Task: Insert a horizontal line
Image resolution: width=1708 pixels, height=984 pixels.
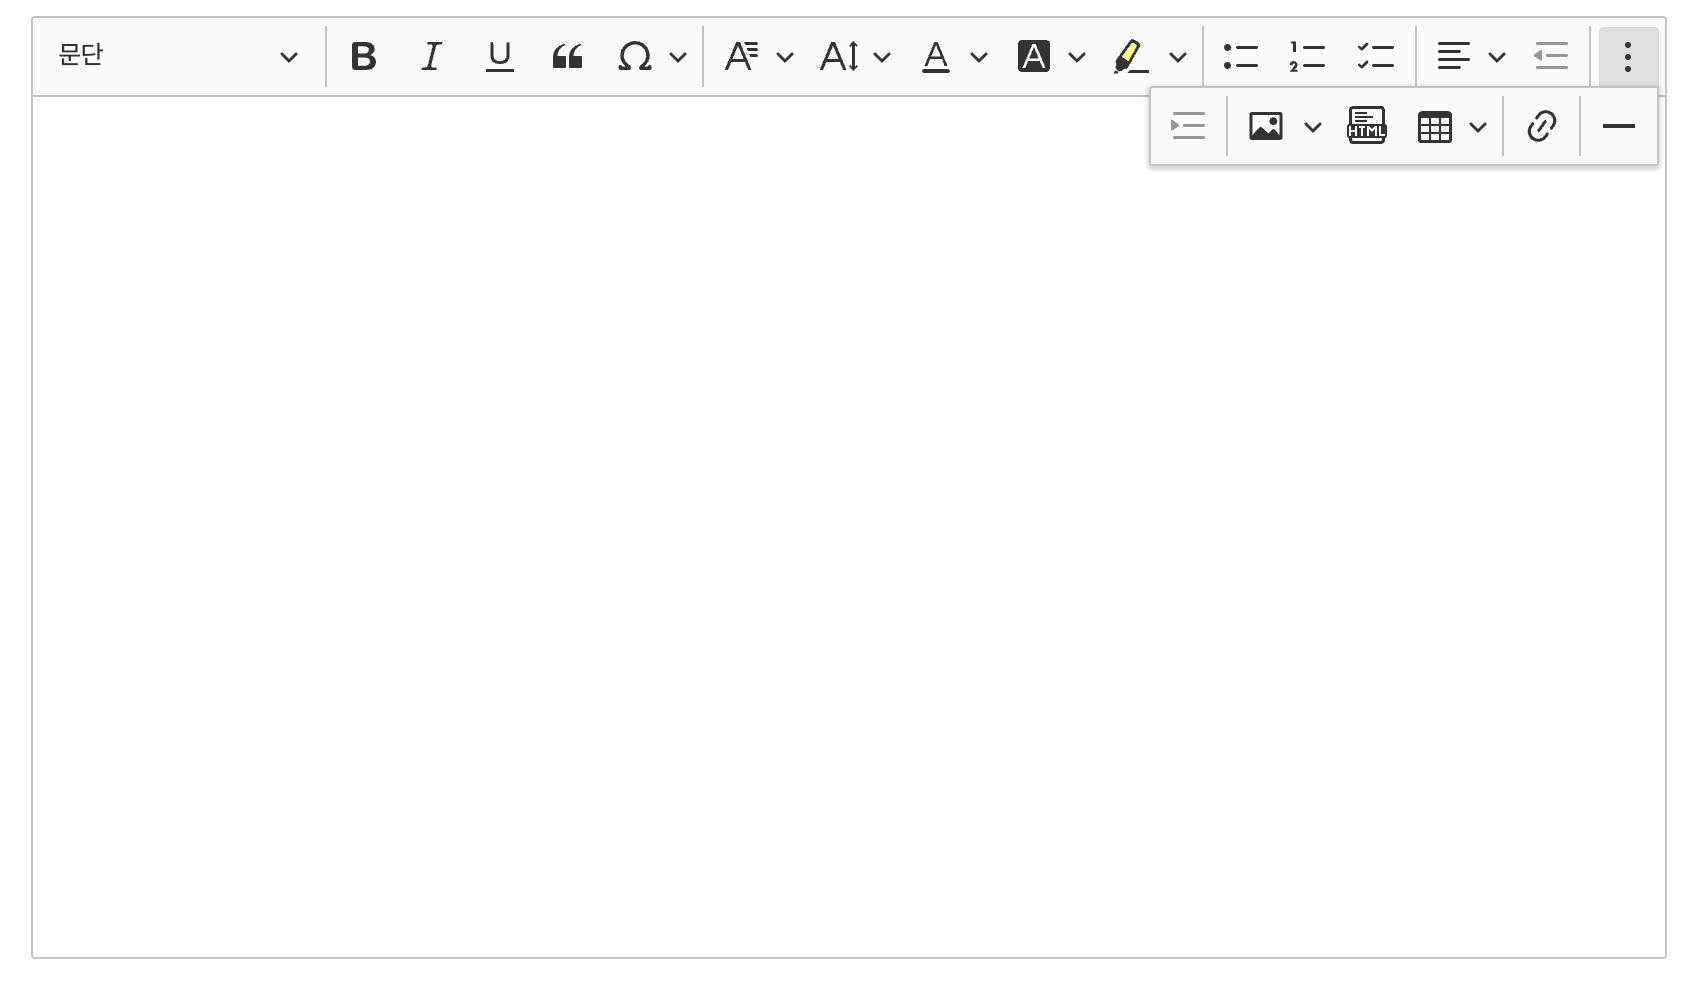Action: click(1618, 127)
